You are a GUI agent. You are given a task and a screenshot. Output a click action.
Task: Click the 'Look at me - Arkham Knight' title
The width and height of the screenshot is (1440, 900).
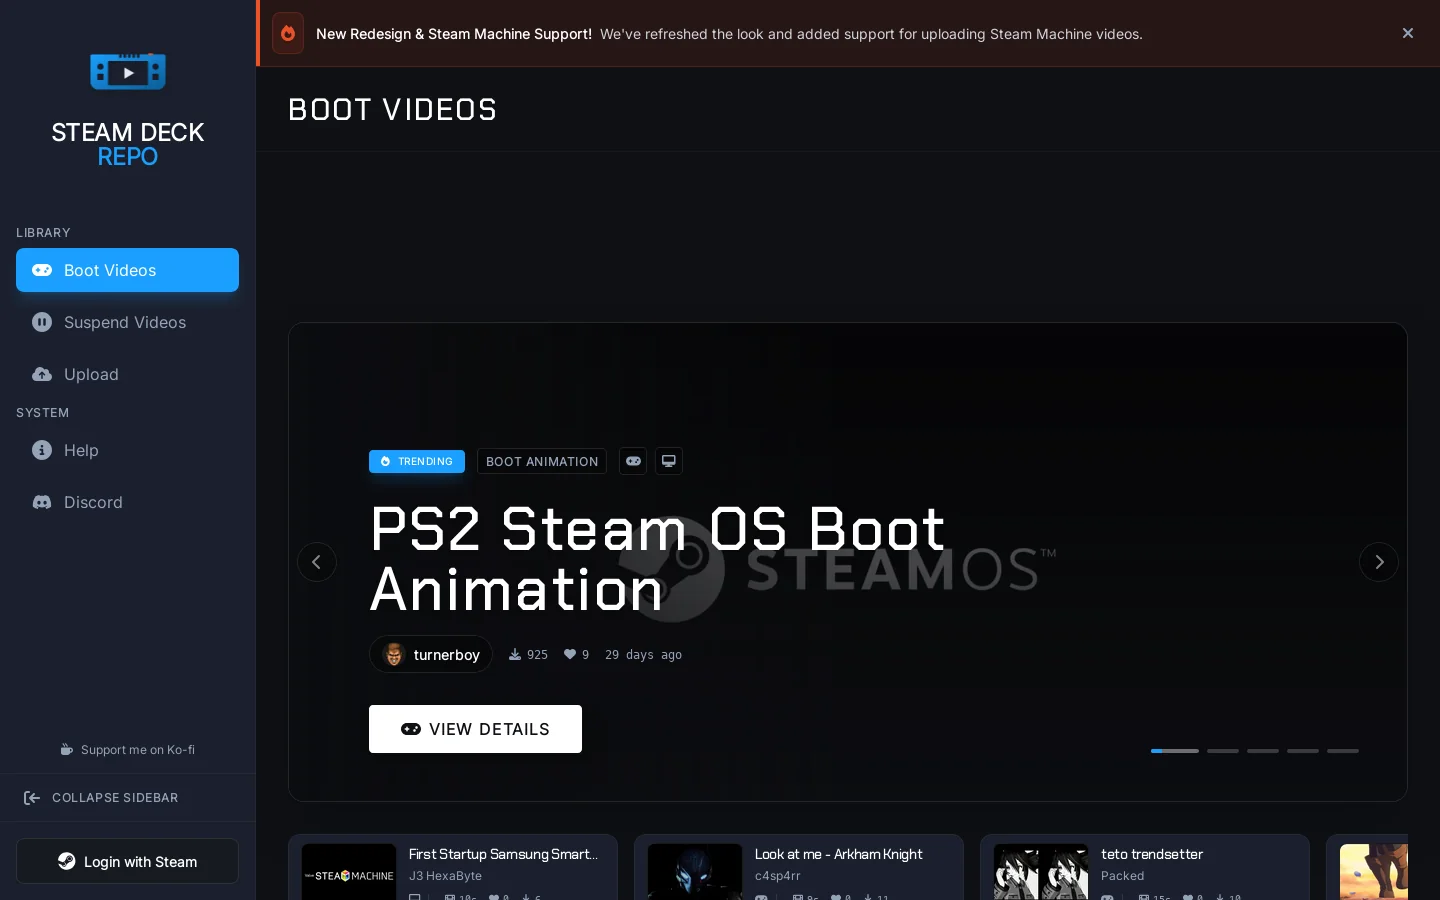coord(838,854)
